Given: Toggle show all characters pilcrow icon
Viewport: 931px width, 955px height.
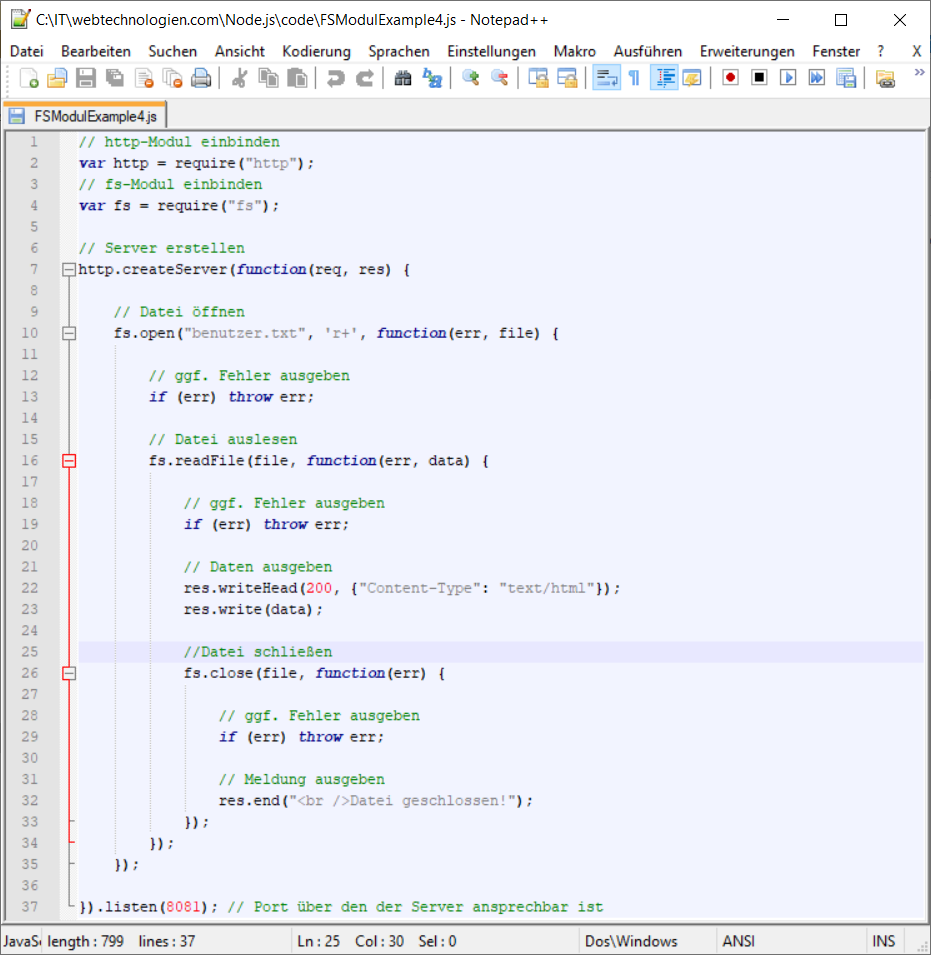Looking at the screenshot, I should pyautogui.click(x=634, y=78).
